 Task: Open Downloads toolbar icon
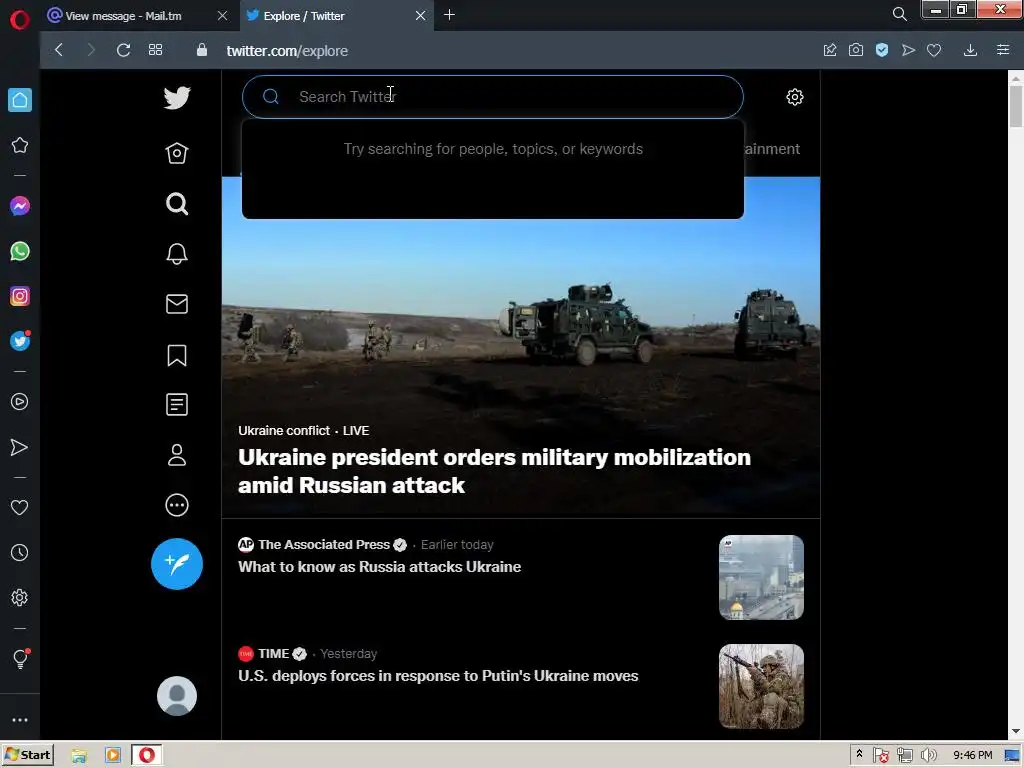(970, 50)
